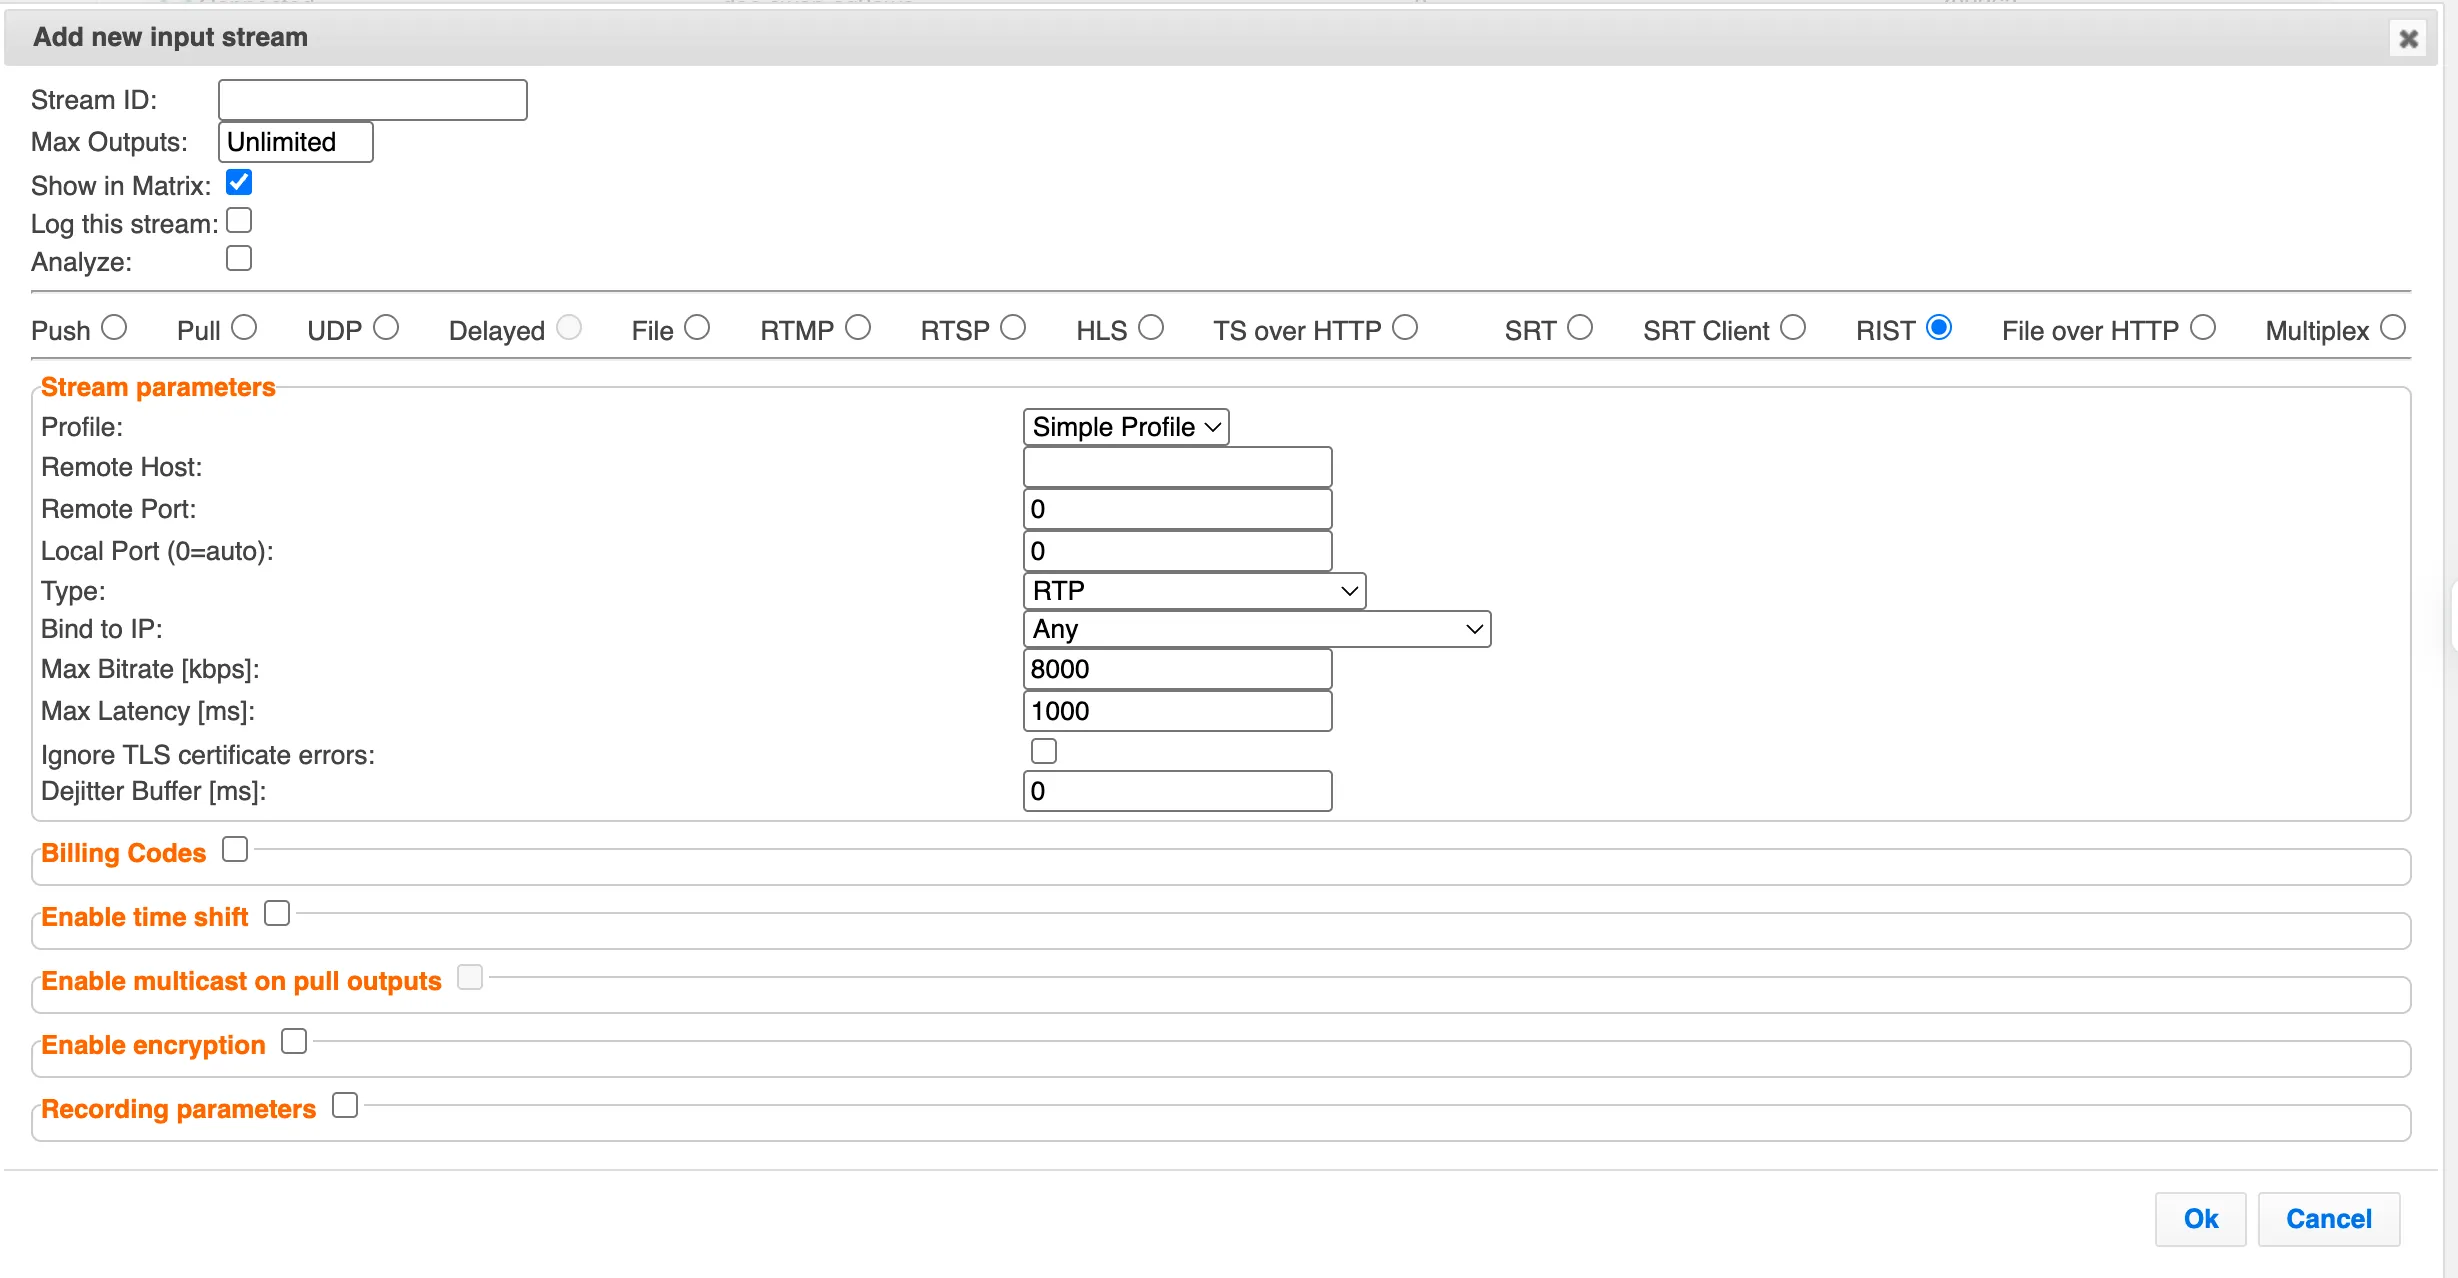This screenshot has width=2458, height=1278.
Task: Tick the Analyze checkbox
Action: 239,258
